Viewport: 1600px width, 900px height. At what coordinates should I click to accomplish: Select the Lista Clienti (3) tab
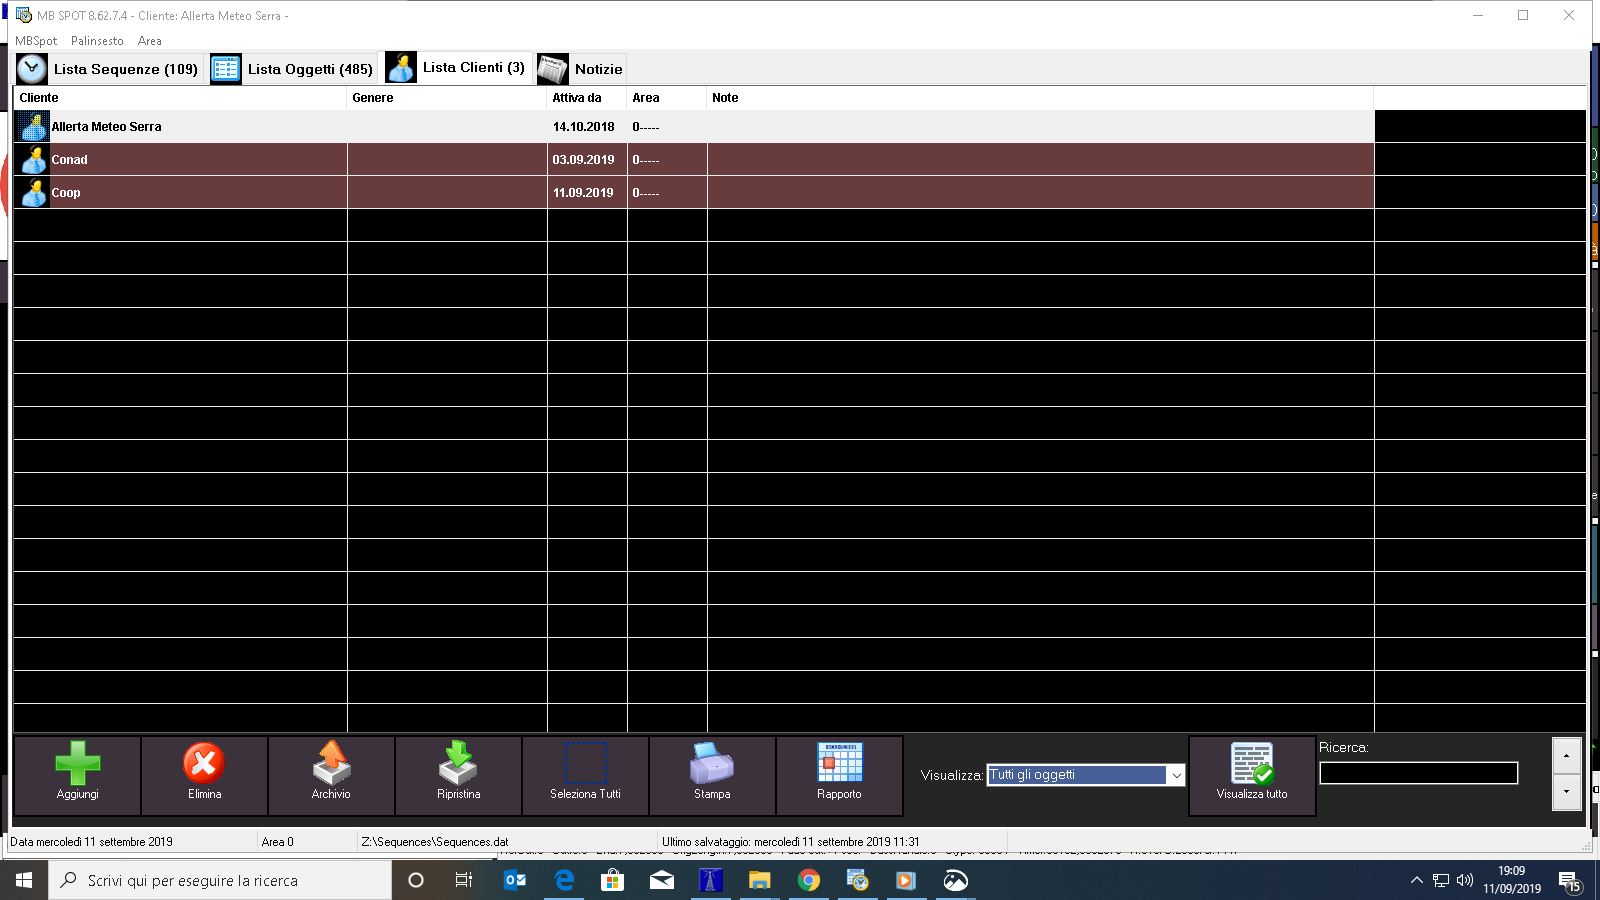coord(458,68)
